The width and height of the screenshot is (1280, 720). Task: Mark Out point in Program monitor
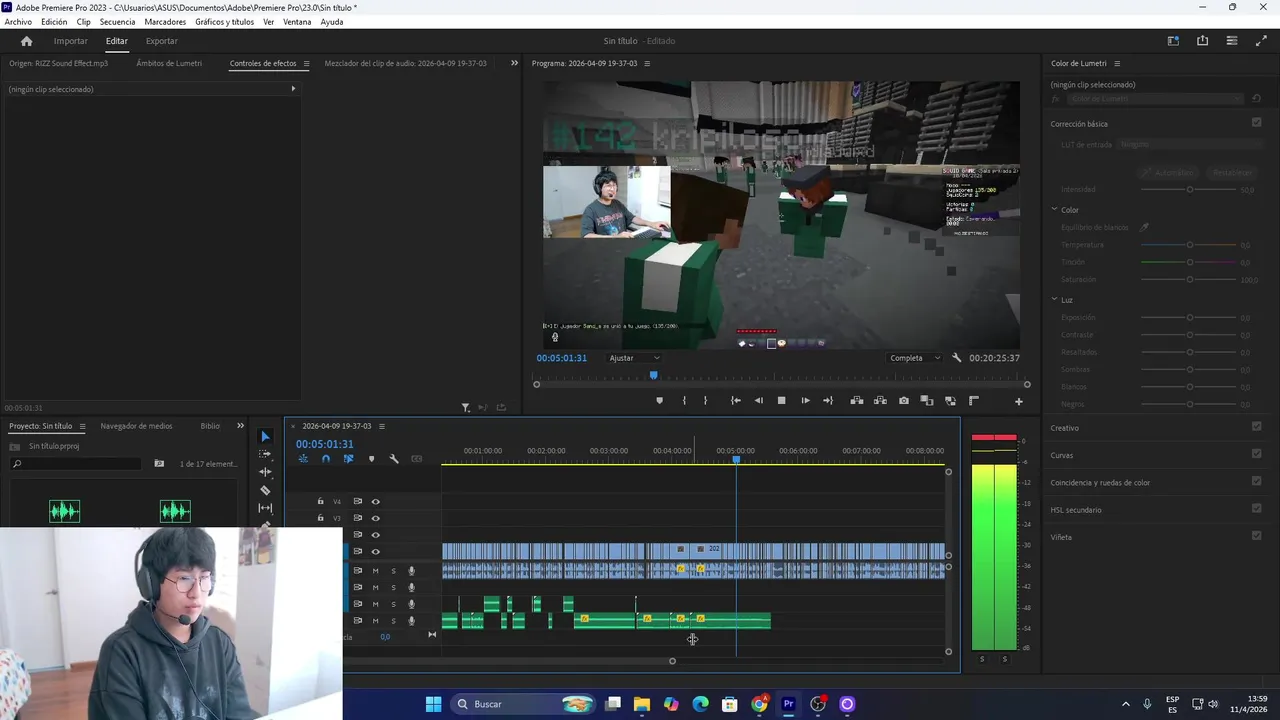[706, 401]
